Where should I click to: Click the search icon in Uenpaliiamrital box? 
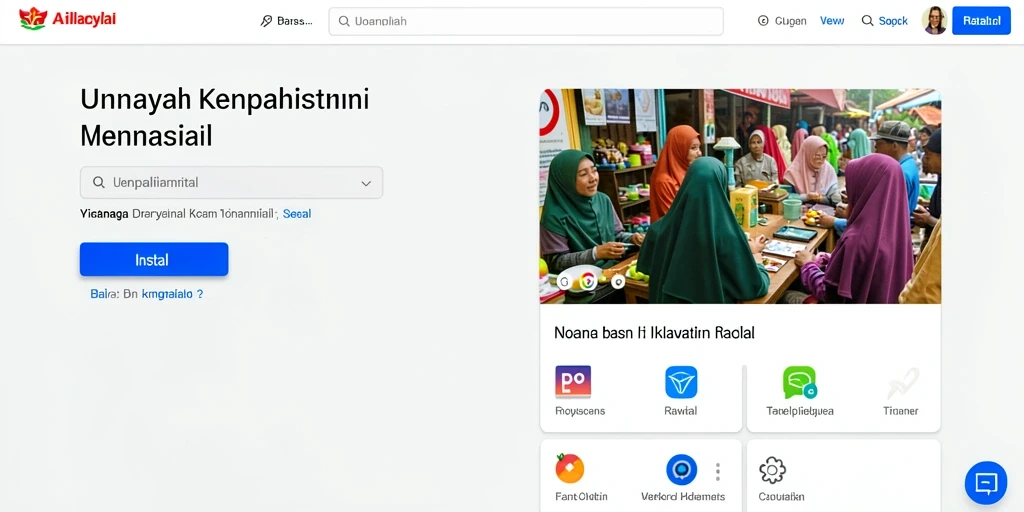(x=99, y=182)
